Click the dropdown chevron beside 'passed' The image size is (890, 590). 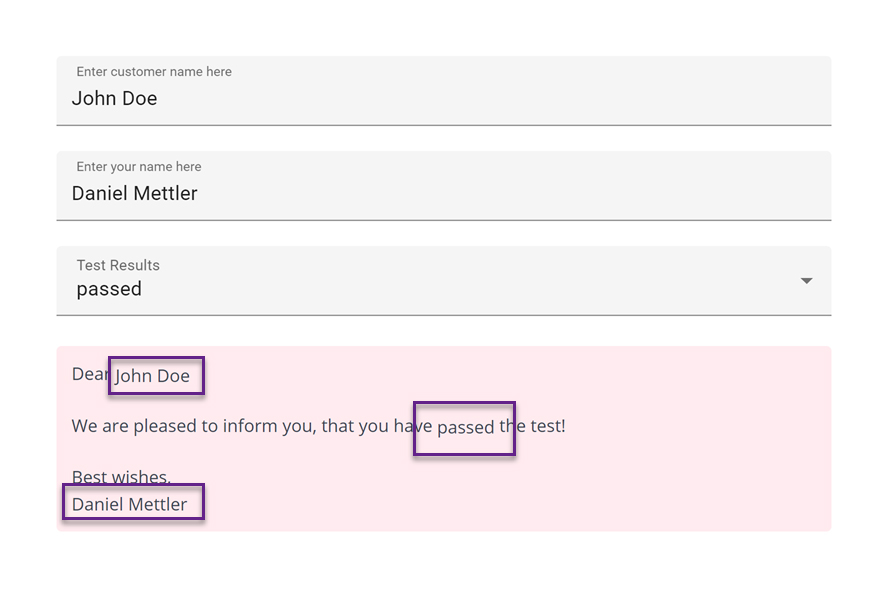coord(806,282)
